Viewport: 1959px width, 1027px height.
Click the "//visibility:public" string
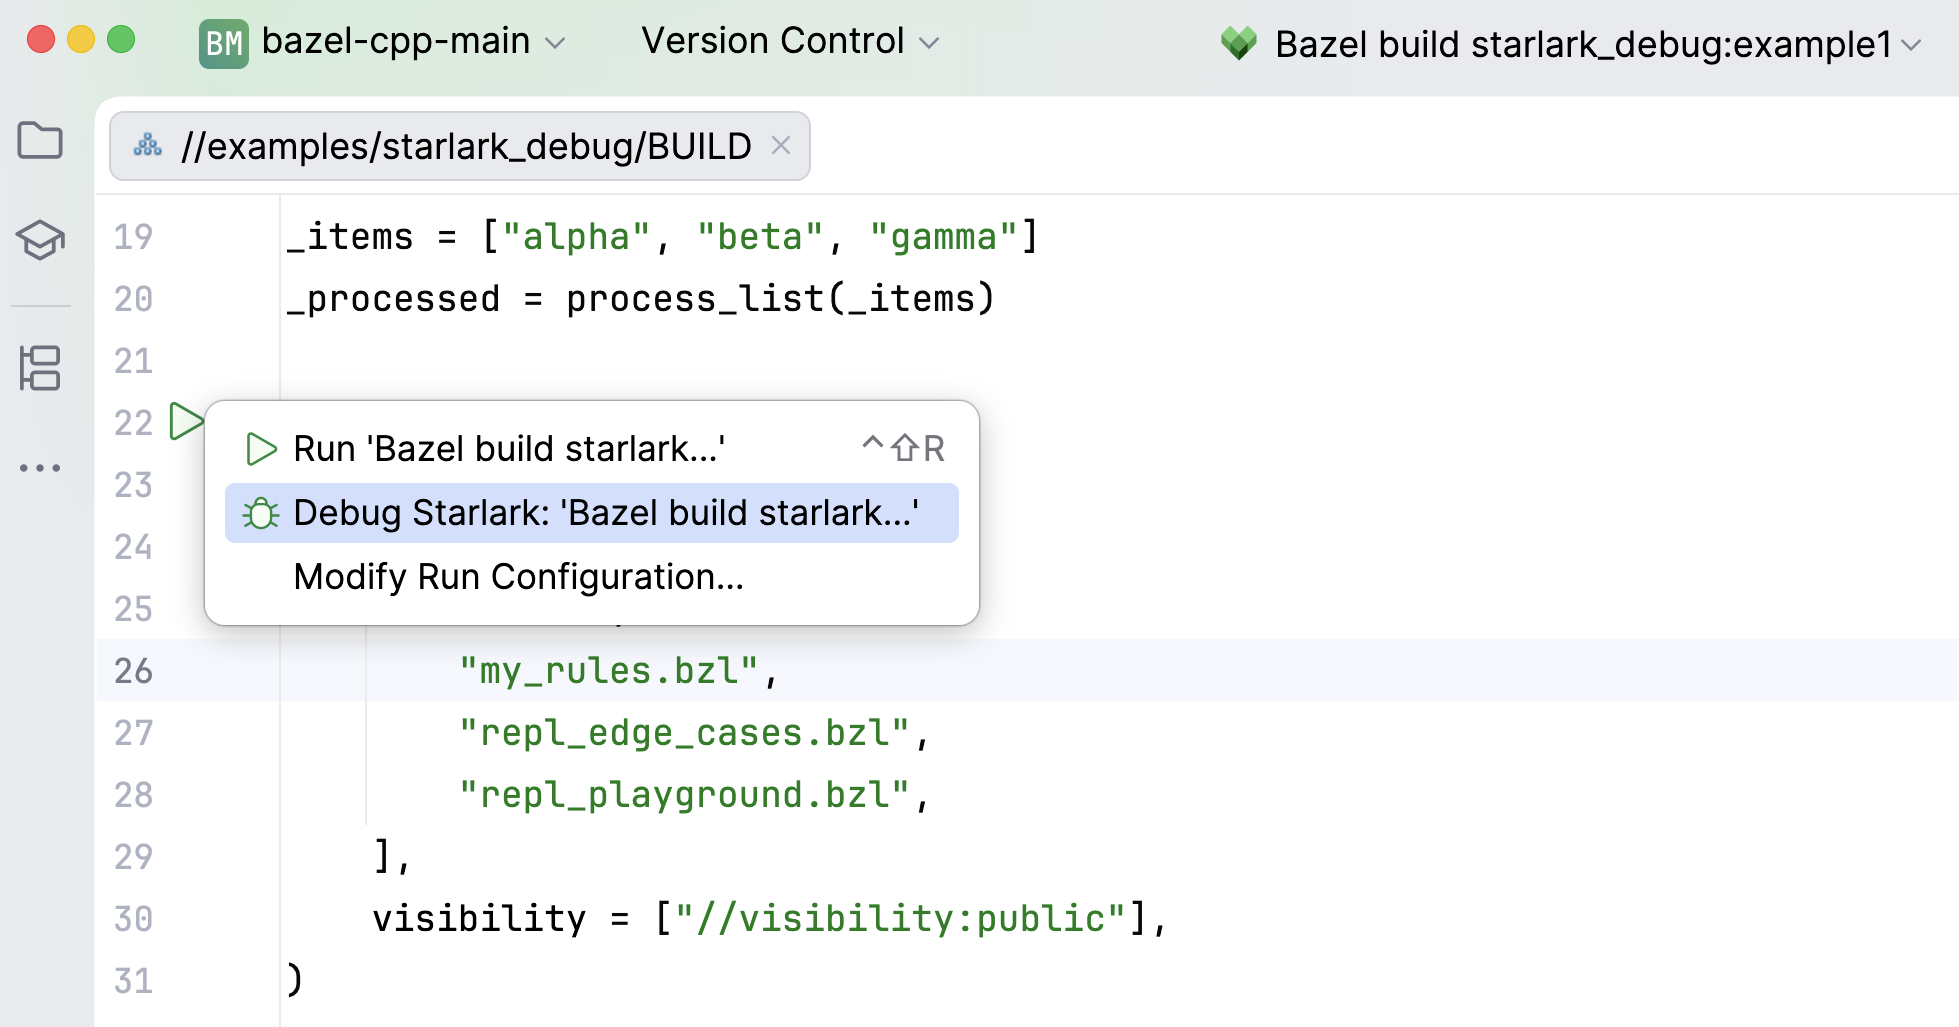[901, 918]
